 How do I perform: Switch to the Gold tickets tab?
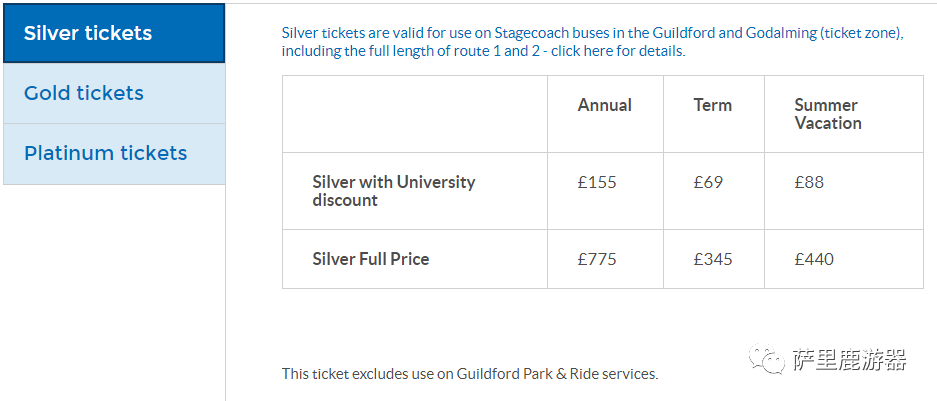[x=84, y=93]
